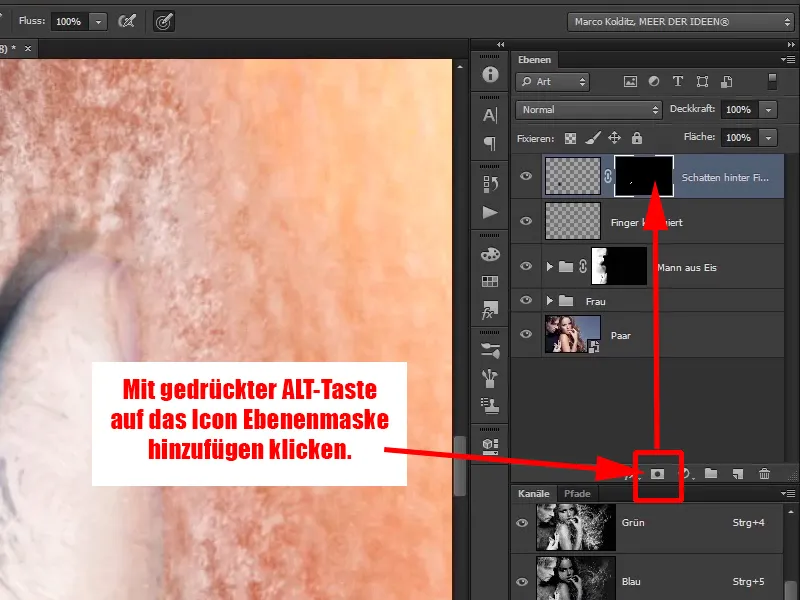The image size is (800, 600).
Task: Open the layer filter type dropdown Art
Action: tap(553, 82)
